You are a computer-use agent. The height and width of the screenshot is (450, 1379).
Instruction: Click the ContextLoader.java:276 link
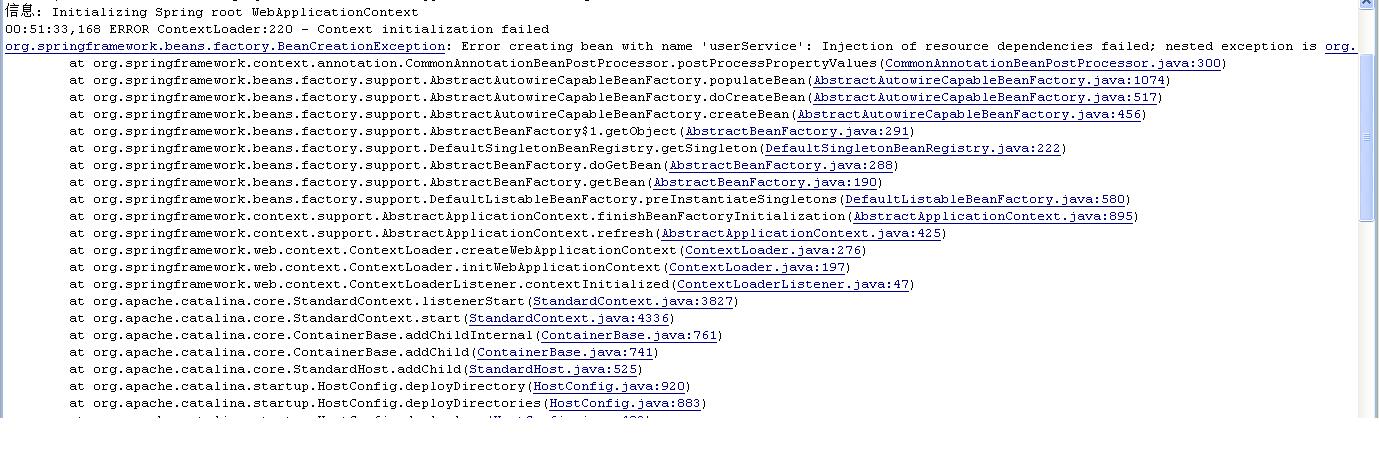[773, 250]
